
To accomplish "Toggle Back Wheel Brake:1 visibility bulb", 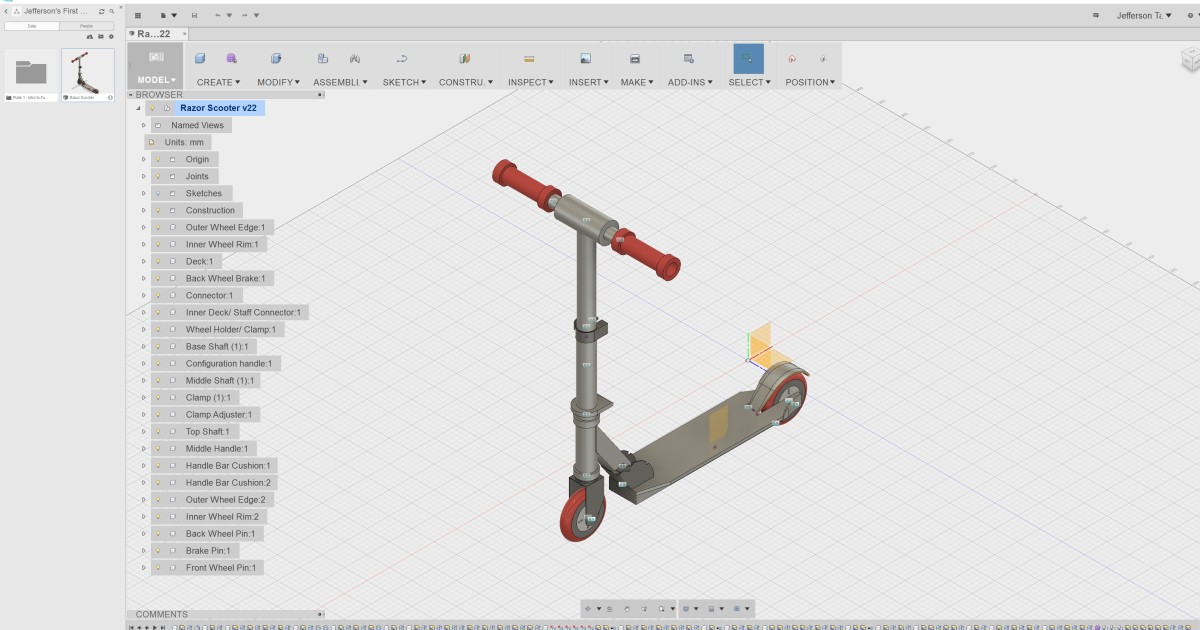I will coord(159,278).
